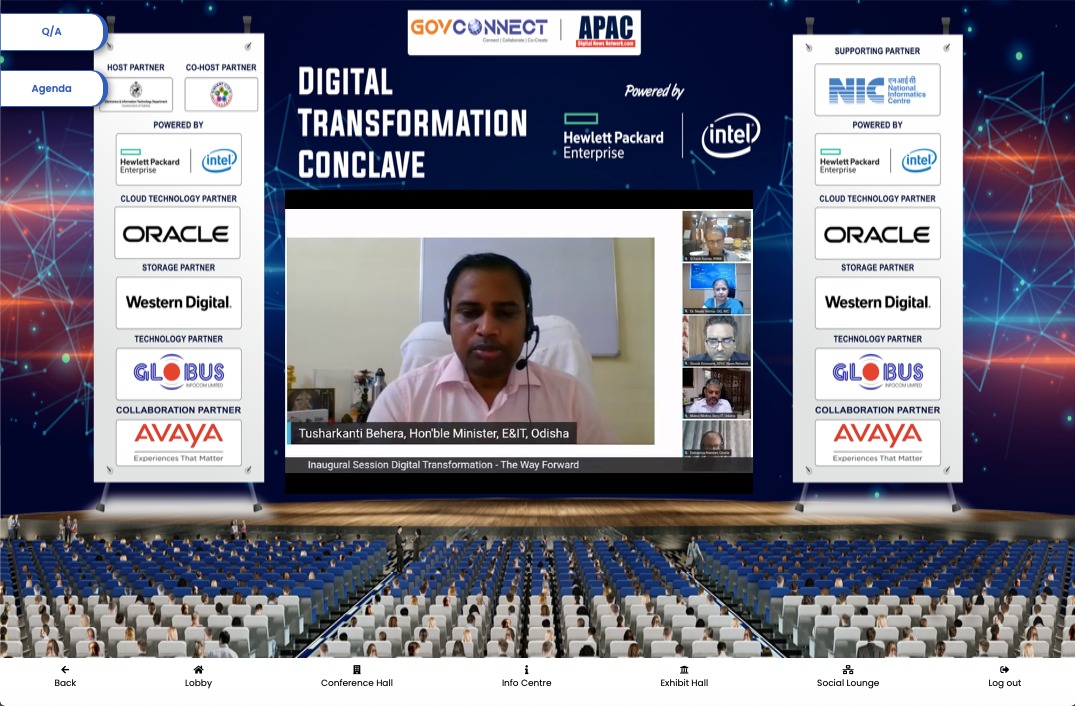
Task: Select fifth participant thumbnail at bottom
Action: click(x=716, y=439)
